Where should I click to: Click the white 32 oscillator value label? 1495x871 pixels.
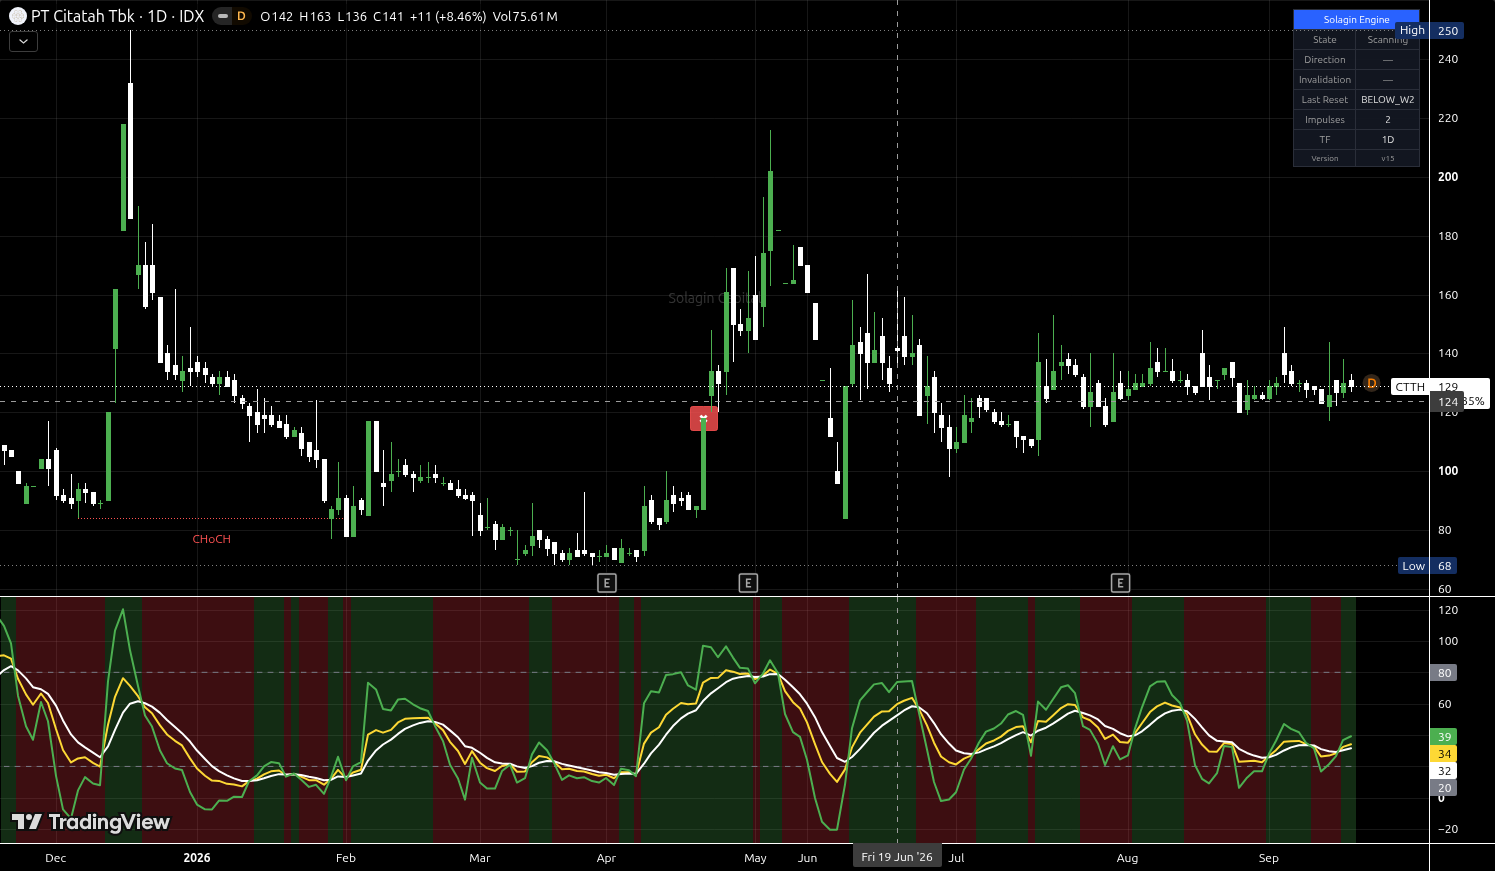tap(1444, 771)
